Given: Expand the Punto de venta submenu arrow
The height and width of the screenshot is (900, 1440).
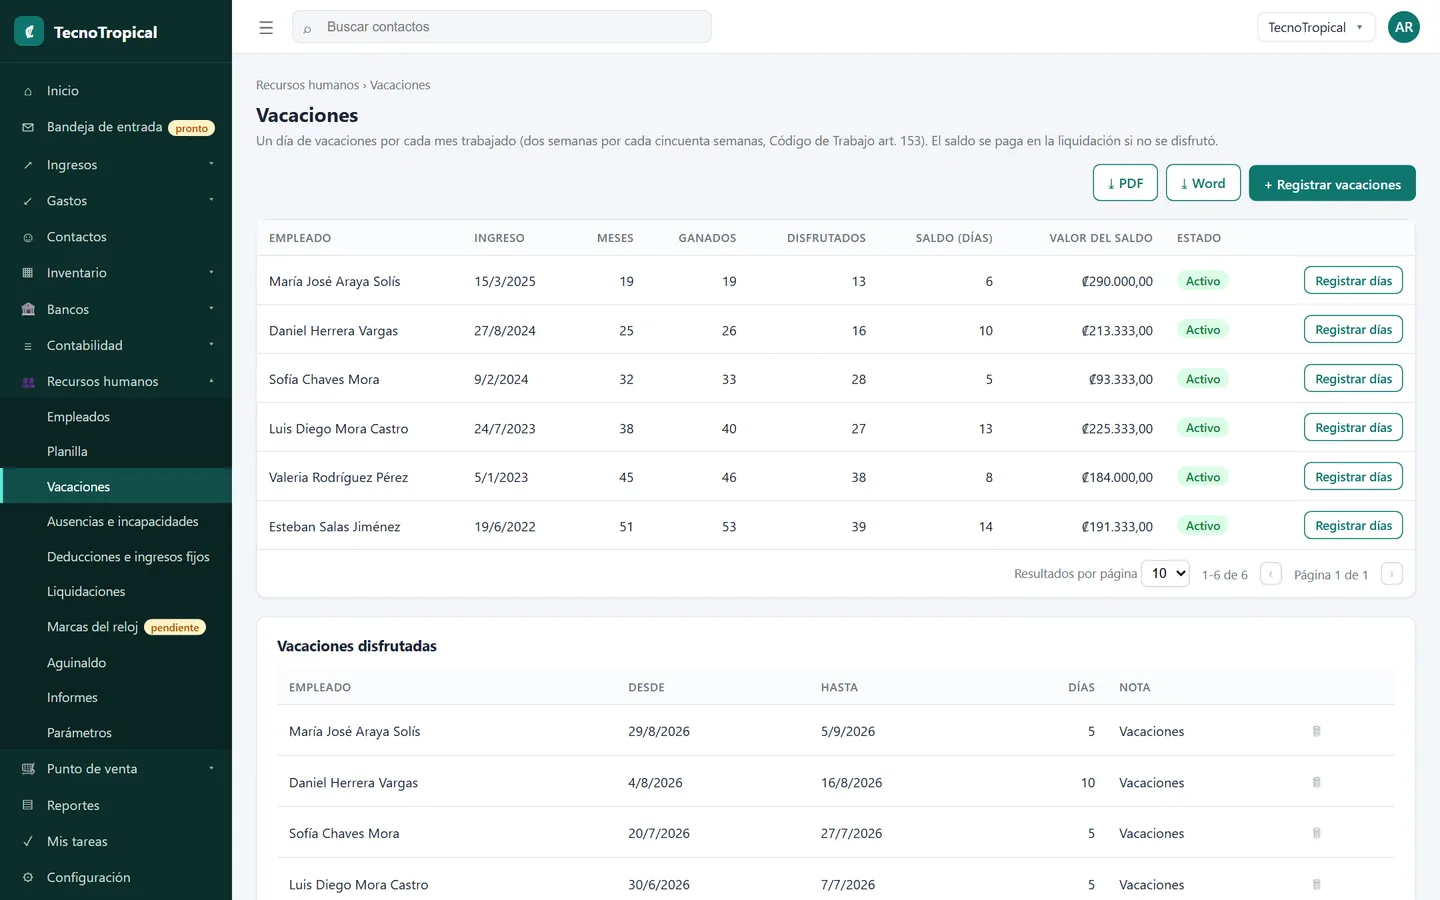Looking at the screenshot, I should coord(211,768).
